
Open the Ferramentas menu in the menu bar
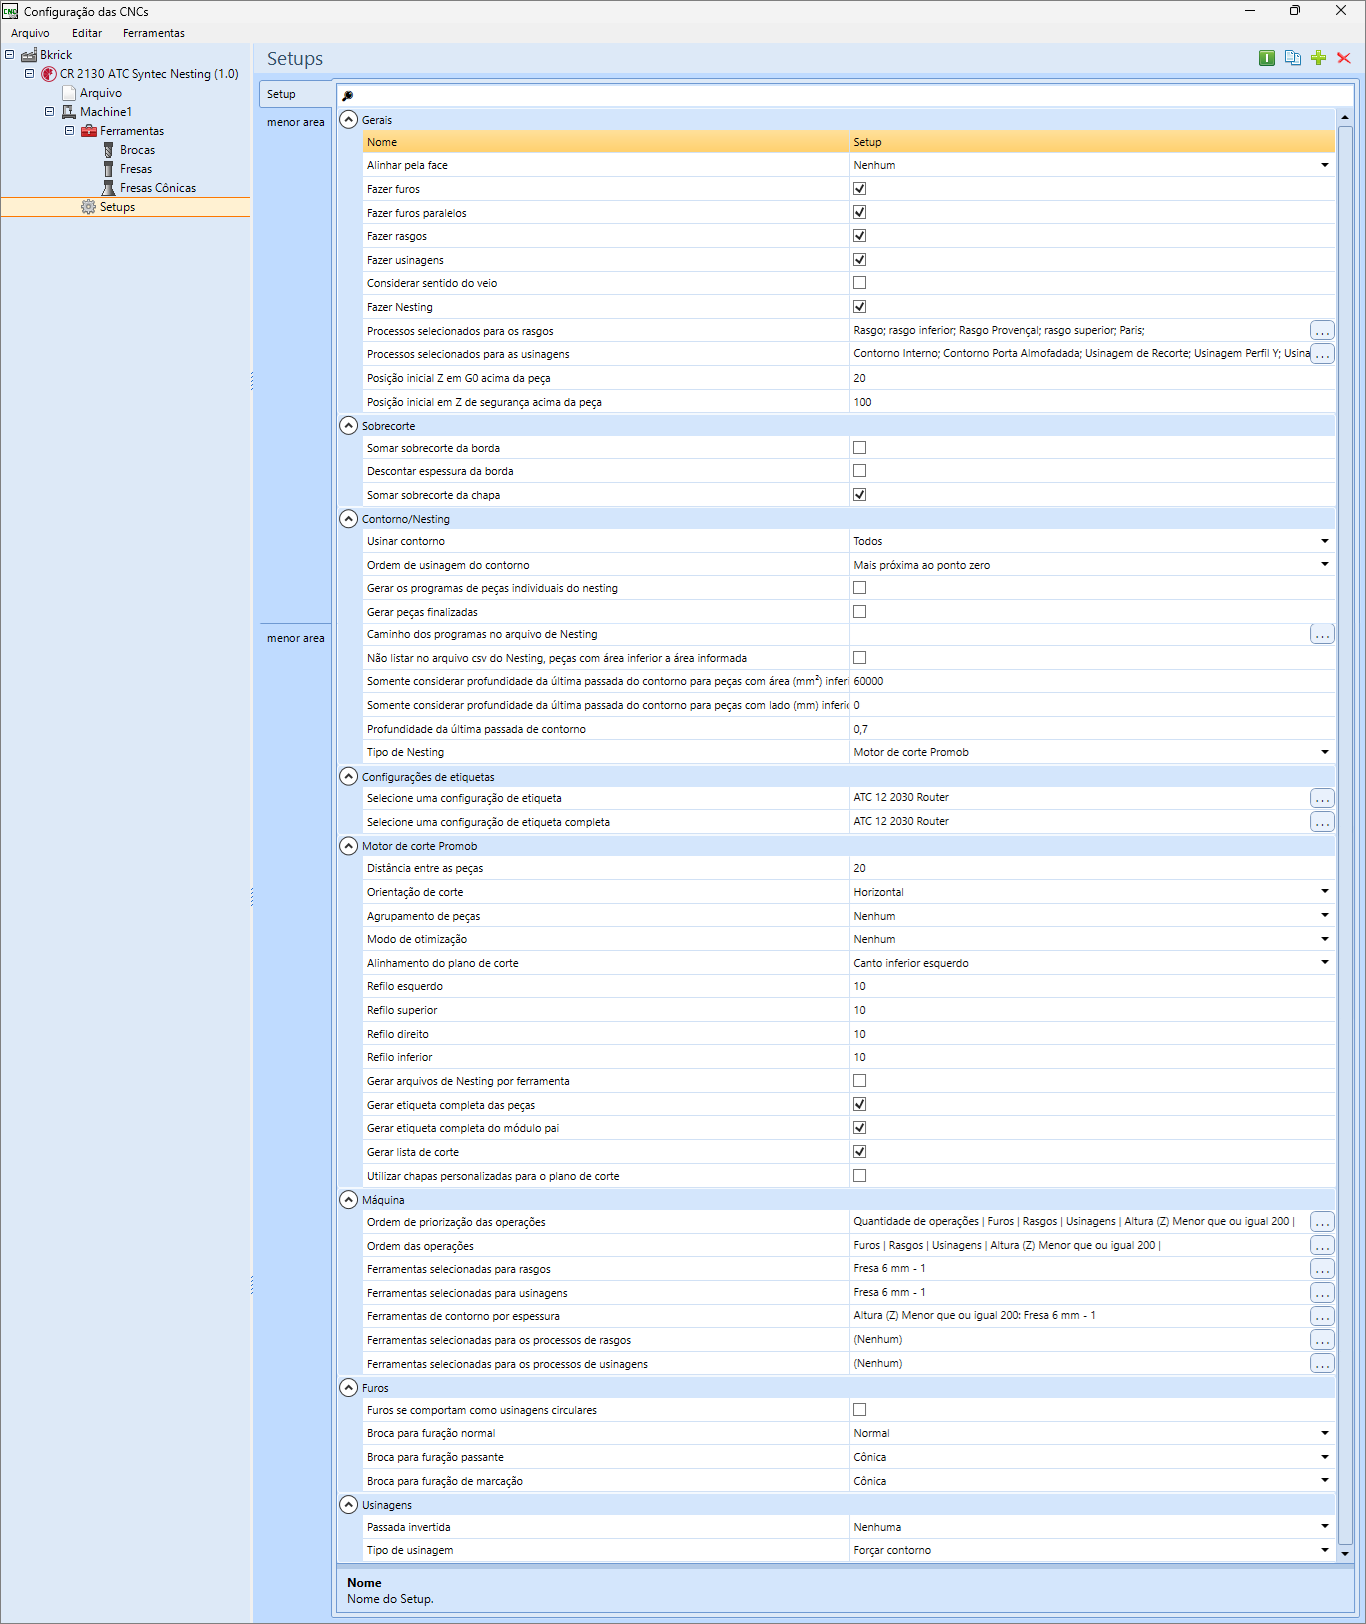pos(154,33)
